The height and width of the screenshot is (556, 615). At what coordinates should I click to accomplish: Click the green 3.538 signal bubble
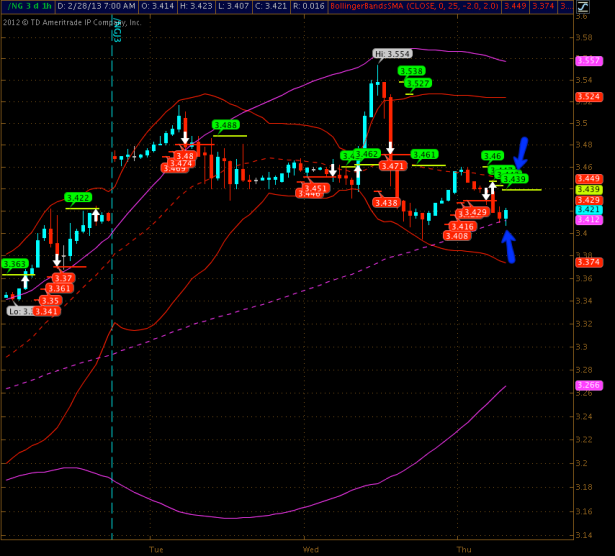(411, 71)
